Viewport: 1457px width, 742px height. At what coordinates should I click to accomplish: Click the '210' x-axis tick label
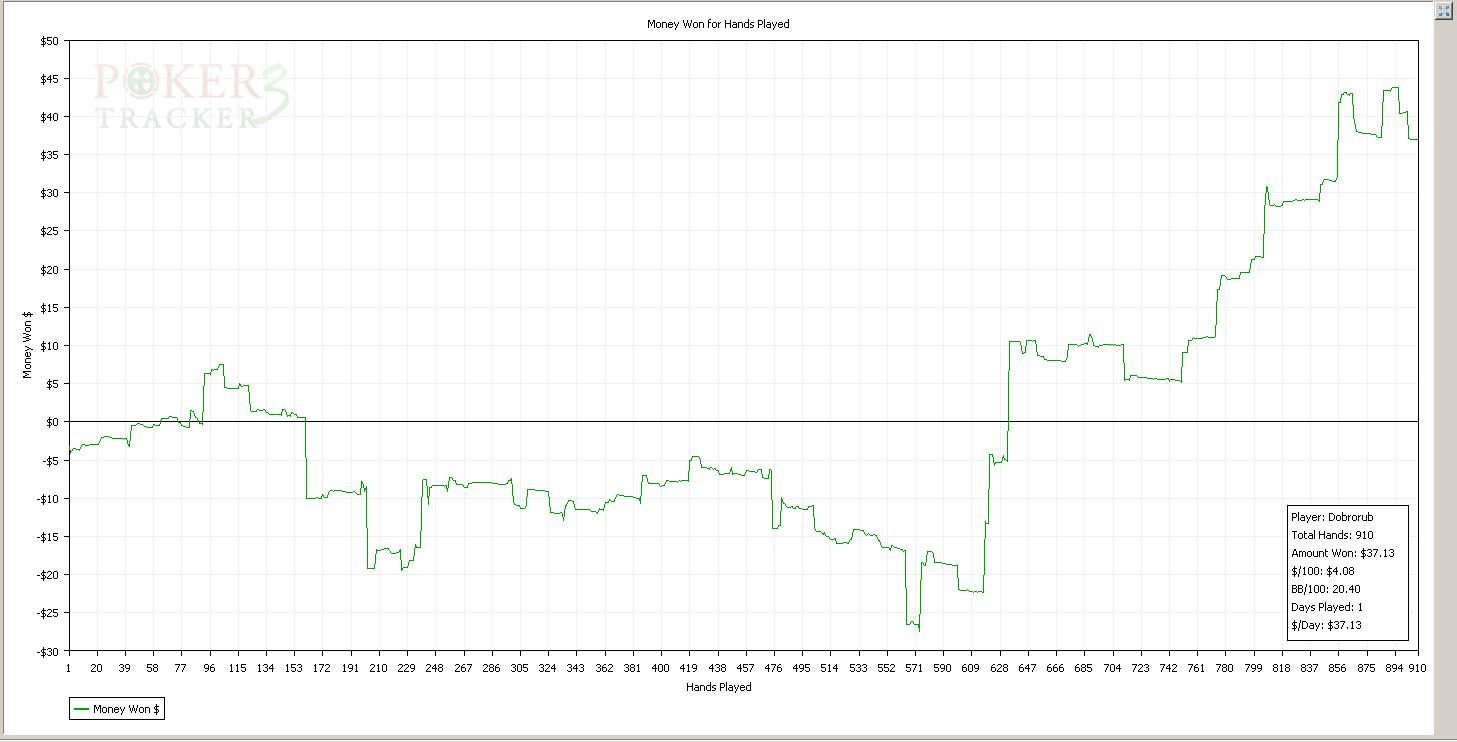(x=378, y=668)
